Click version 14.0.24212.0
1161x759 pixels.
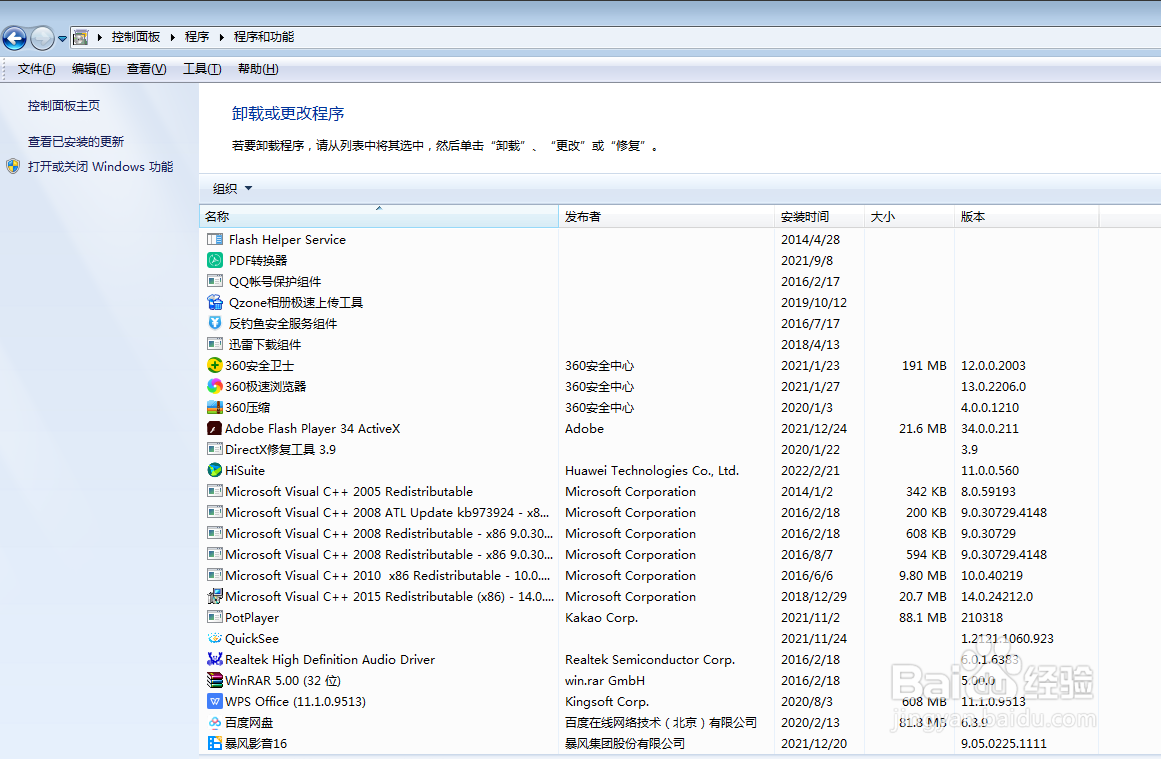pos(997,596)
